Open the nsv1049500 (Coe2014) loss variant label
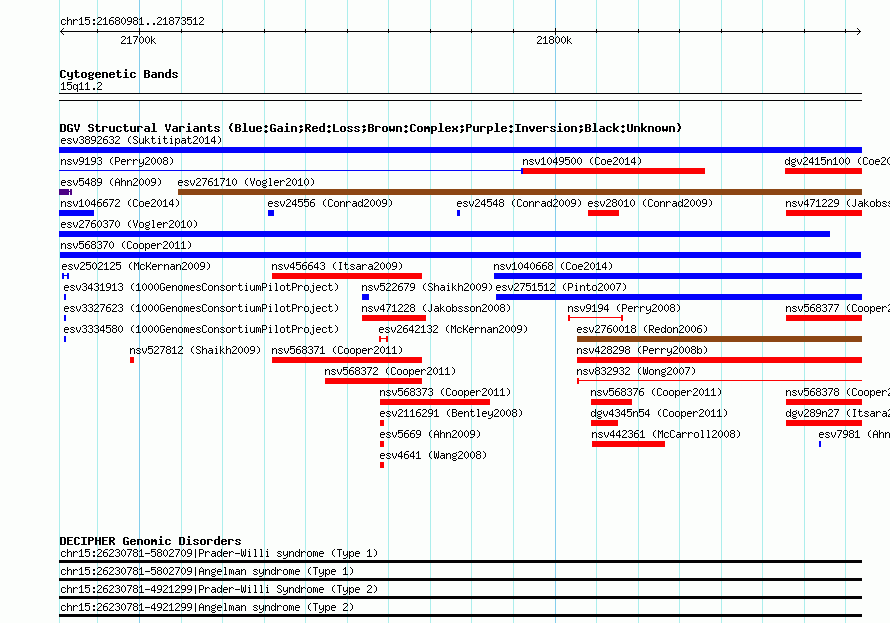The image size is (890, 623). [x=582, y=161]
